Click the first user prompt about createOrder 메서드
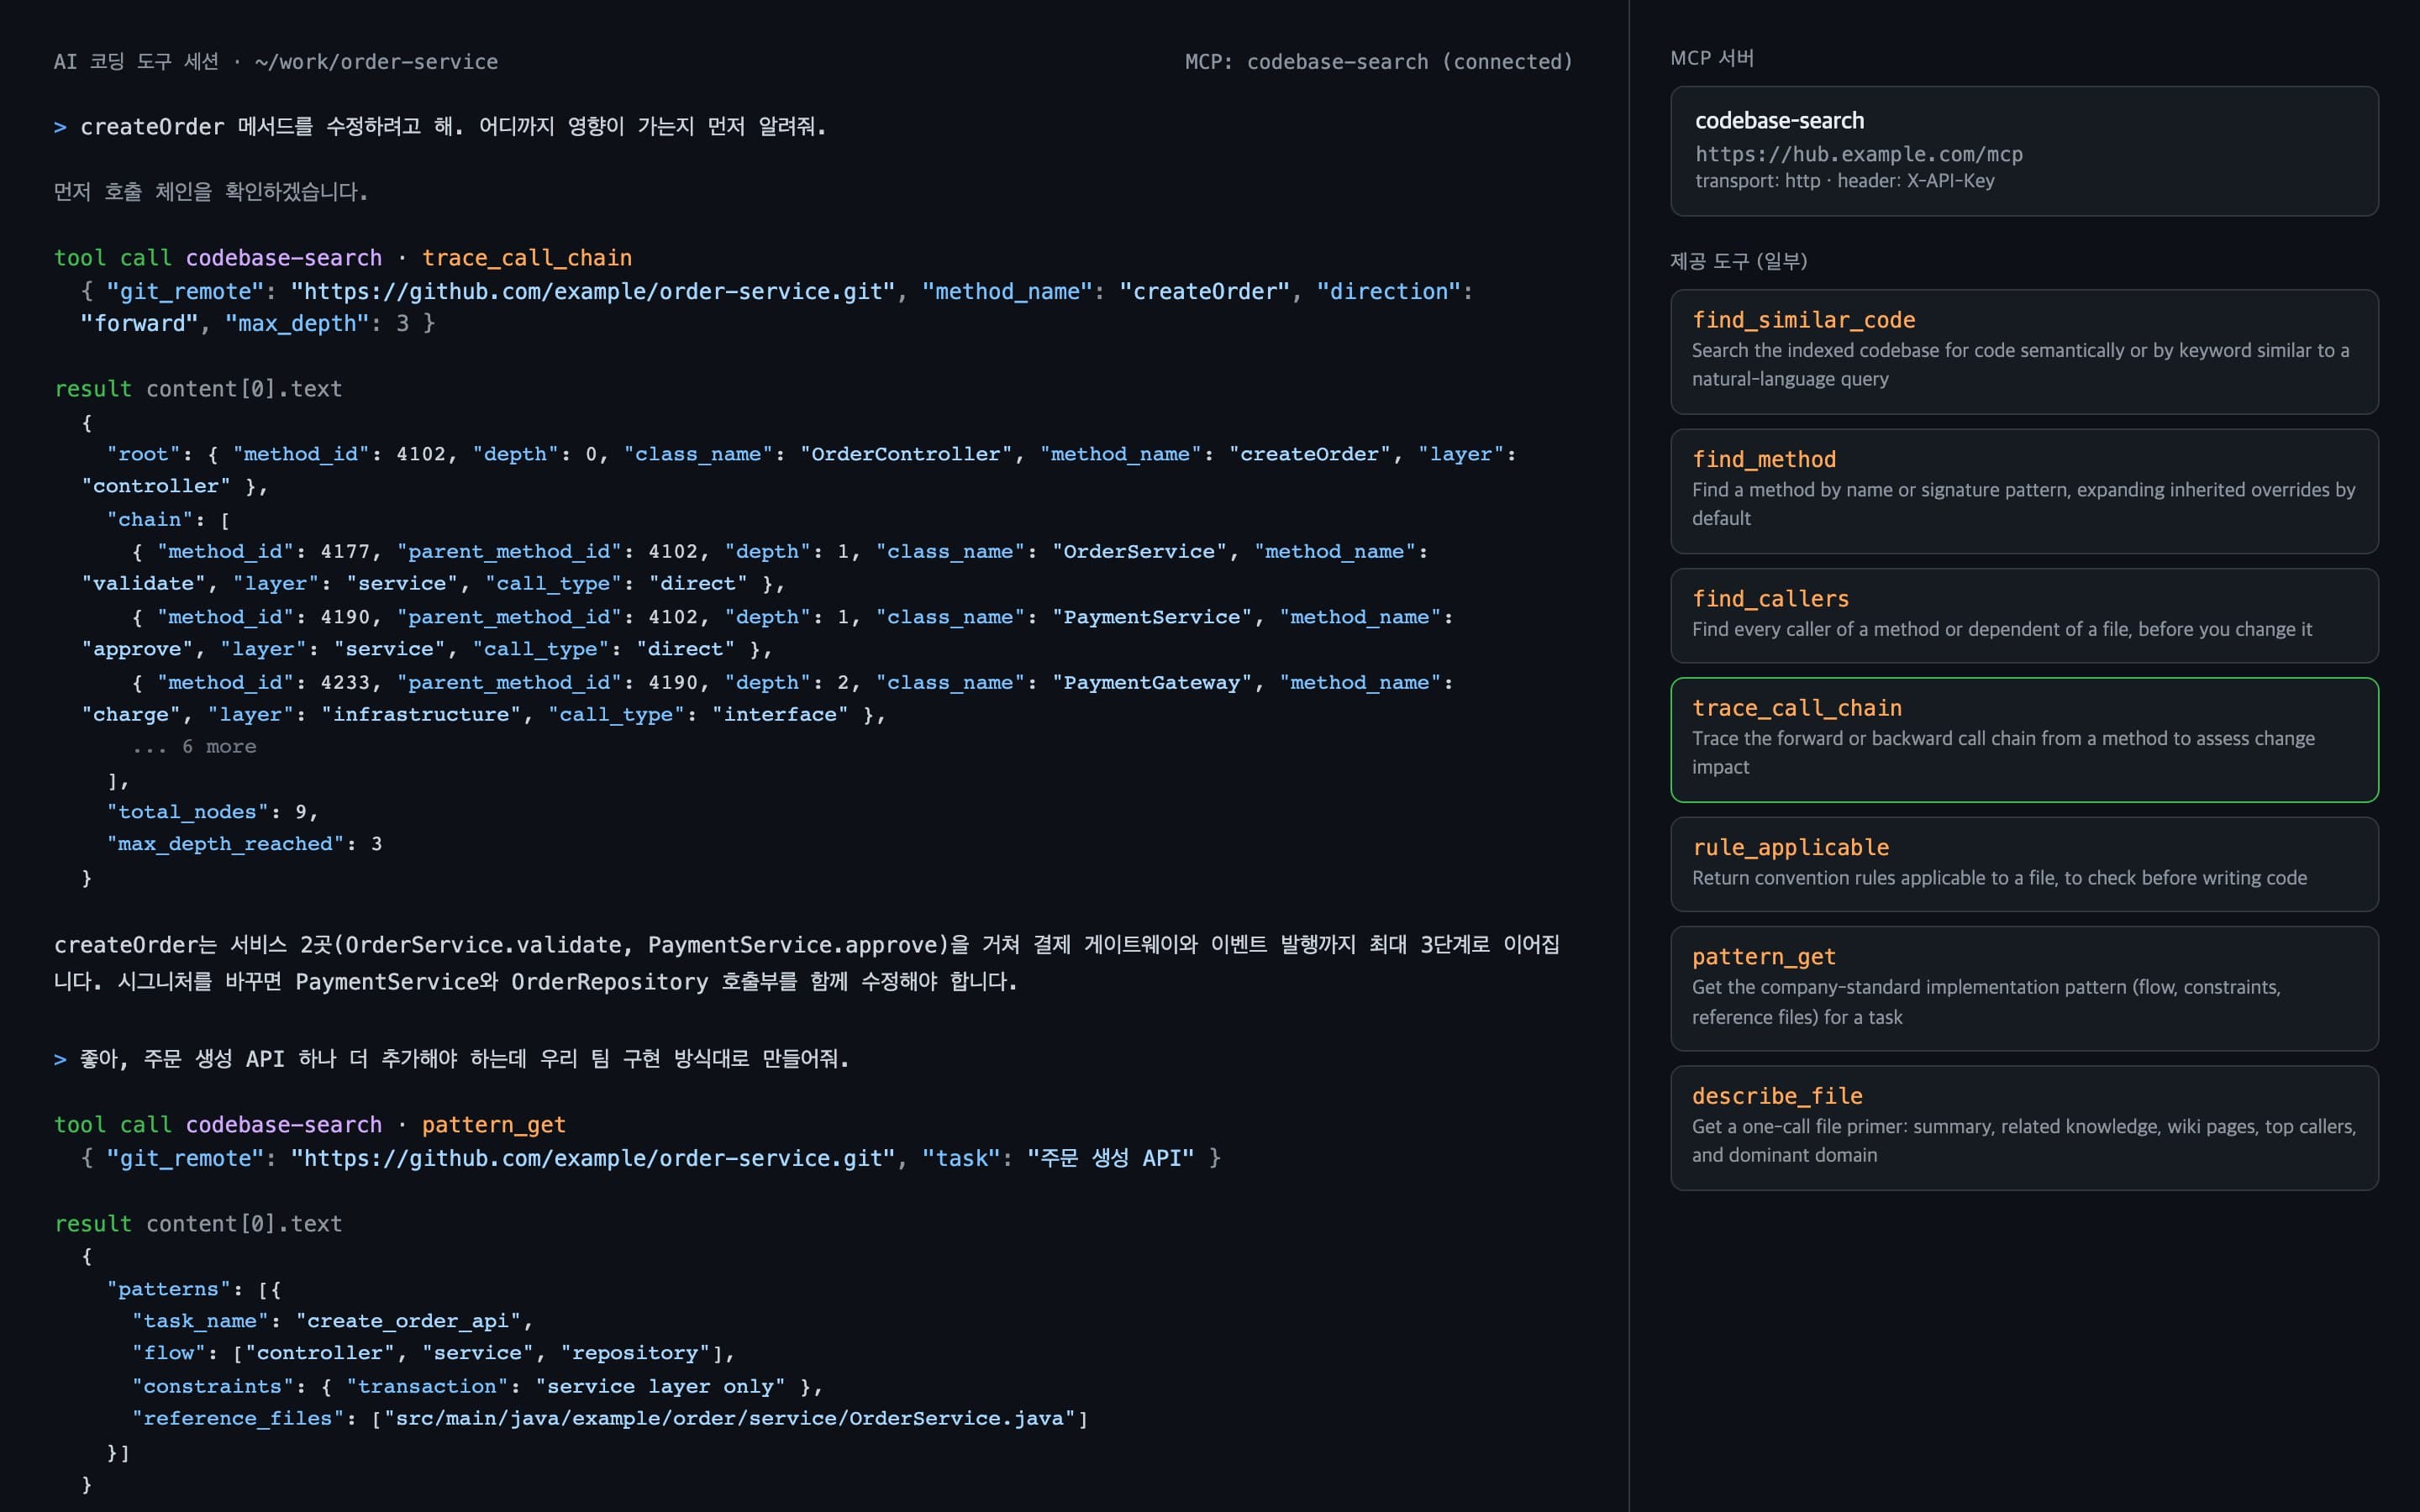The image size is (2420, 1512). pyautogui.click(x=440, y=127)
